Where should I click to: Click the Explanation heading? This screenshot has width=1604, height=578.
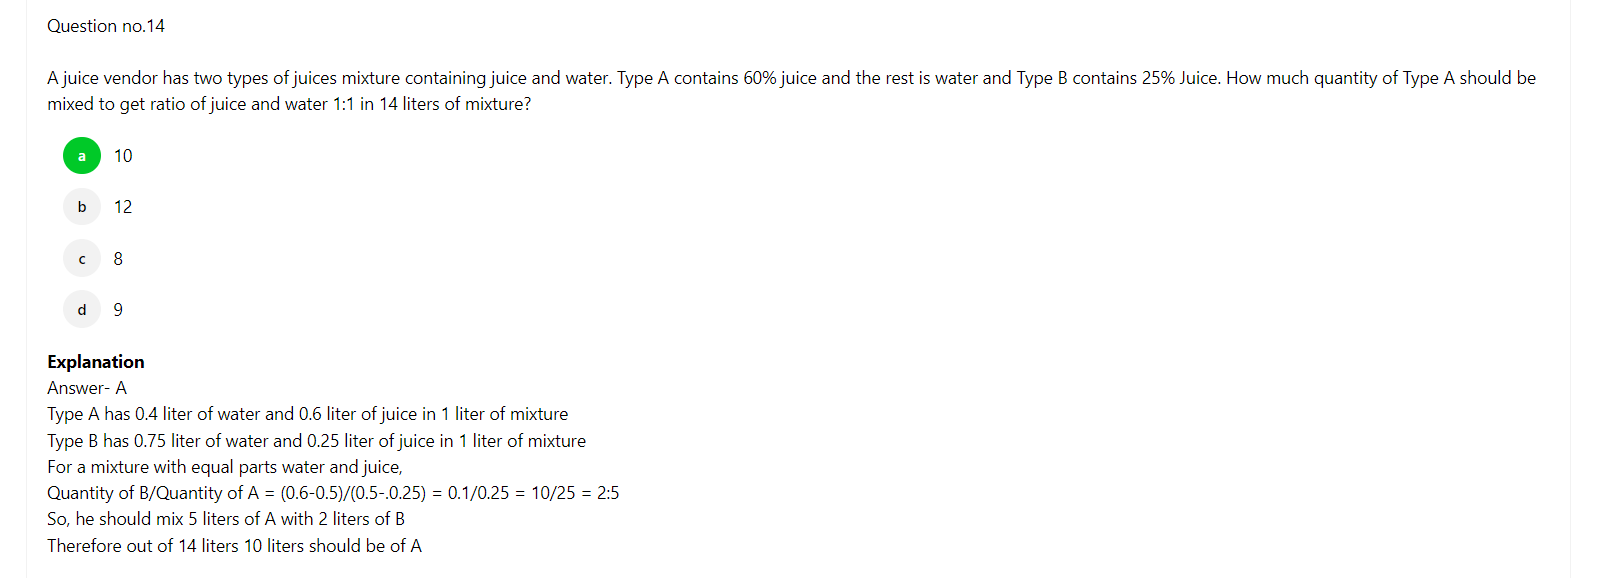(x=96, y=362)
